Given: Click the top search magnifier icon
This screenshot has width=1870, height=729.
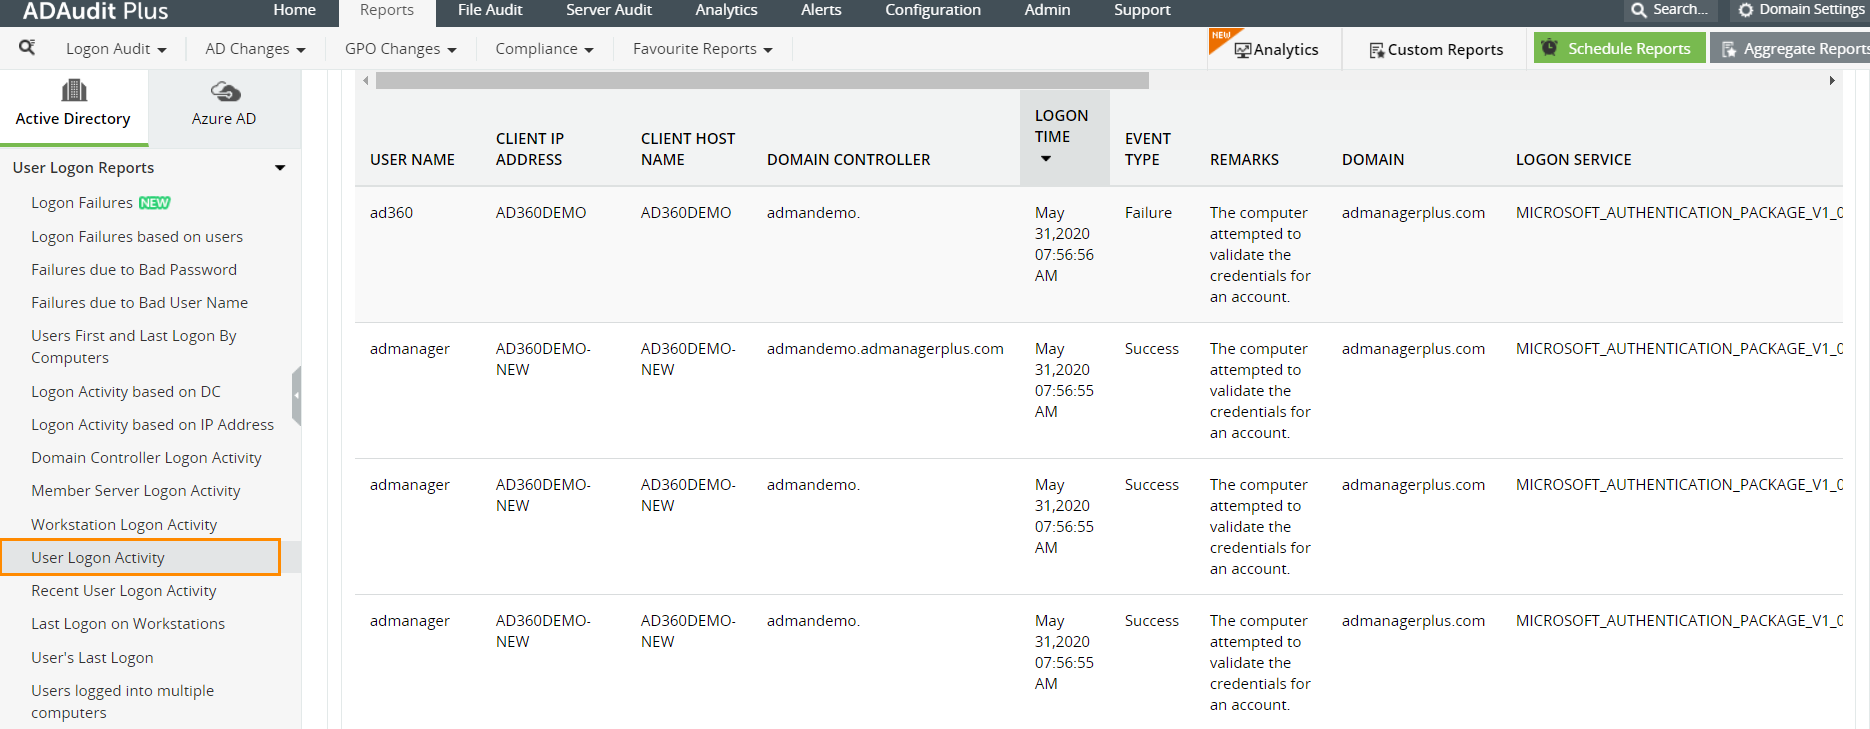Looking at the screenshot, I should click(1639, 10).
